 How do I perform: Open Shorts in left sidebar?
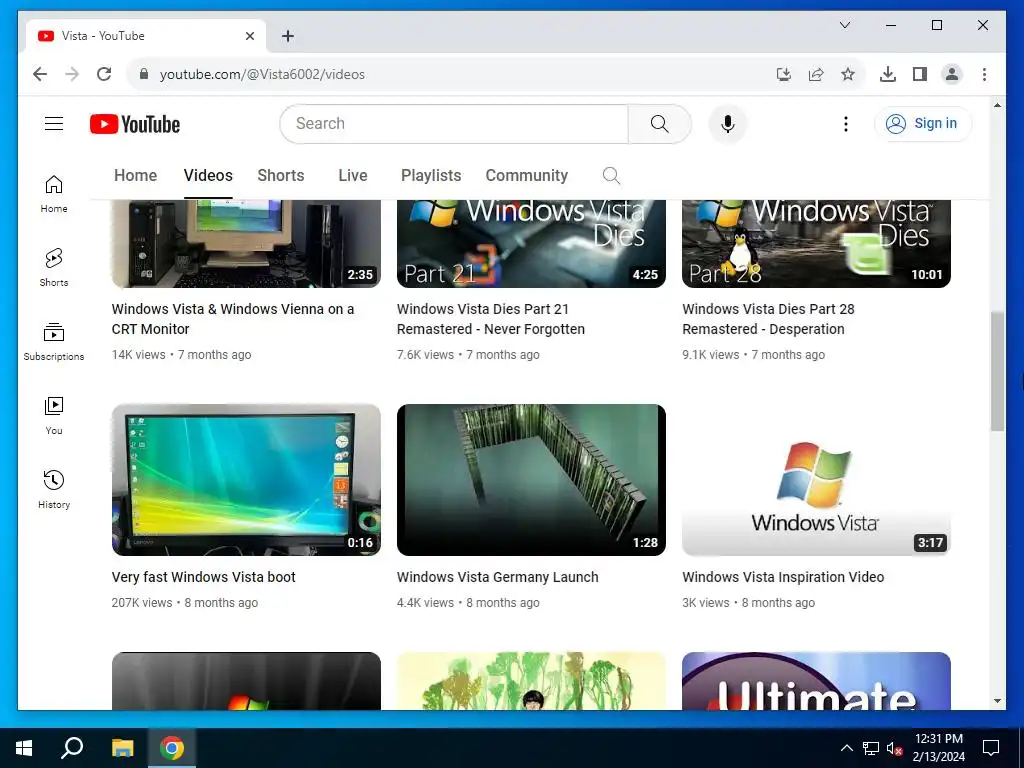click(54, 268)
